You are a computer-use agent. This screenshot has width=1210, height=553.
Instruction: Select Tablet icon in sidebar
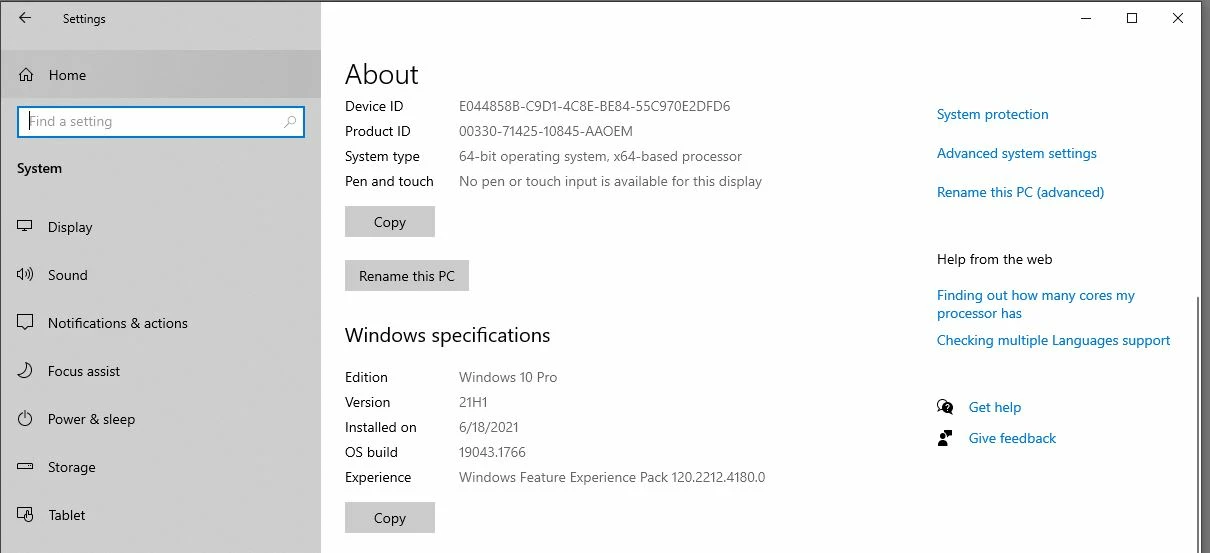click(26, 515)
